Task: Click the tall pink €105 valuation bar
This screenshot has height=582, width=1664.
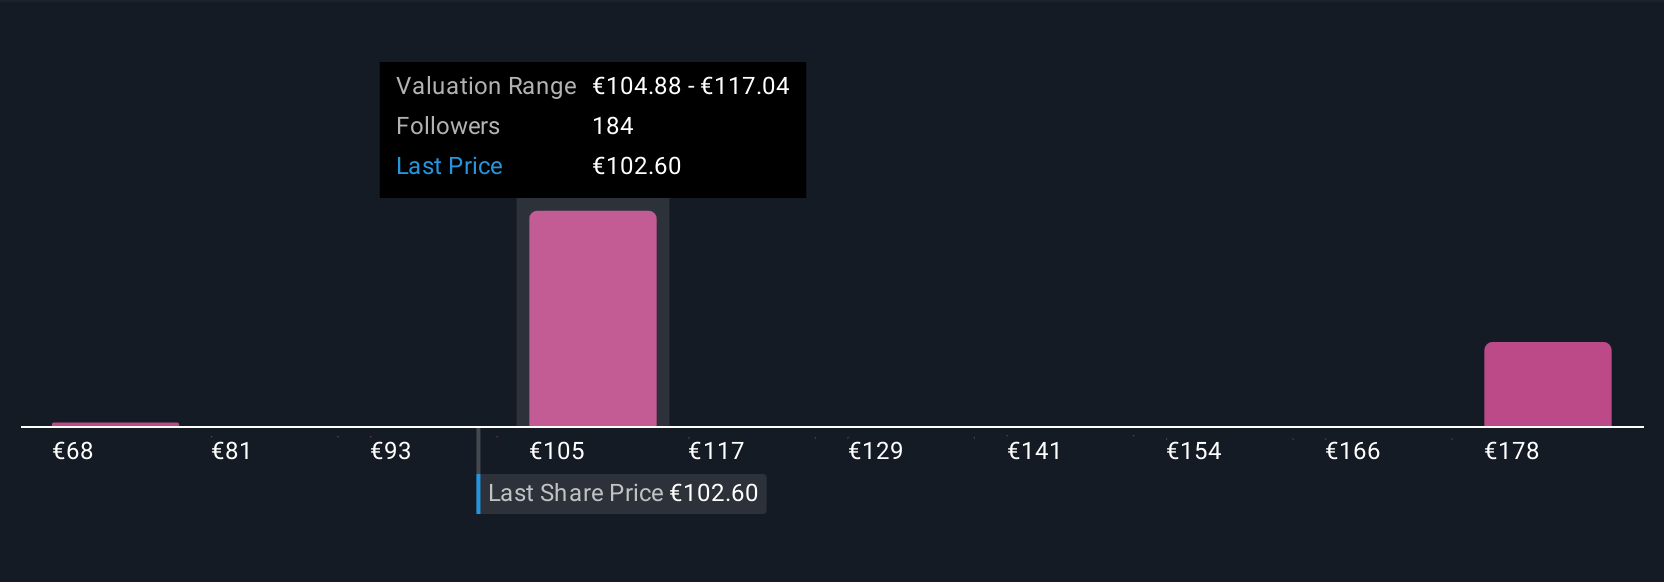Action: pyautogui.click(x=593, y=319)
